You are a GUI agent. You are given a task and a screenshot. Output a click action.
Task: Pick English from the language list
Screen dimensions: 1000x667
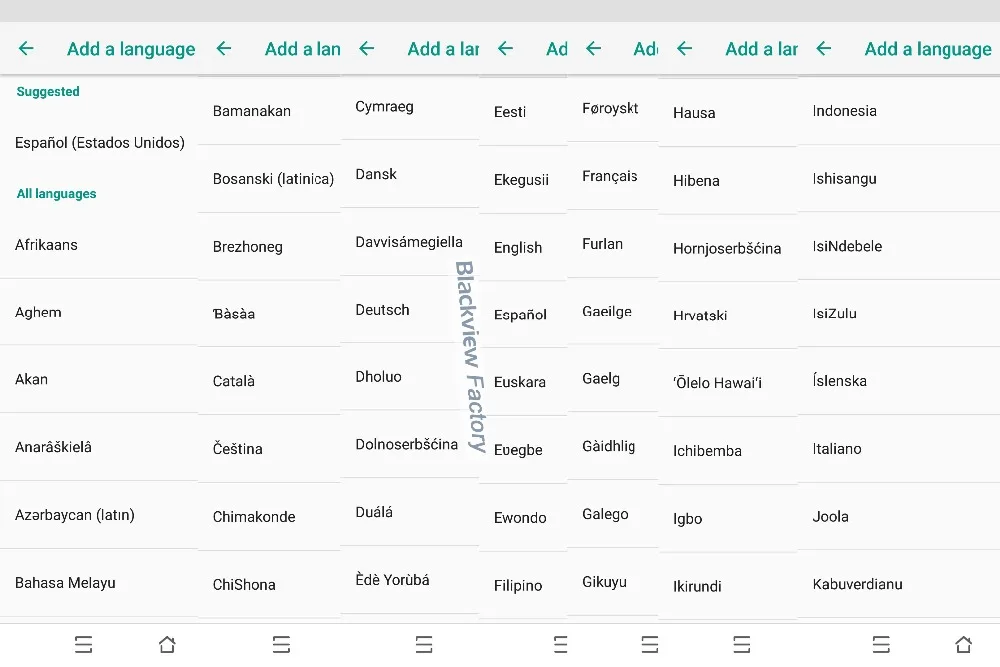click(523, 247)
